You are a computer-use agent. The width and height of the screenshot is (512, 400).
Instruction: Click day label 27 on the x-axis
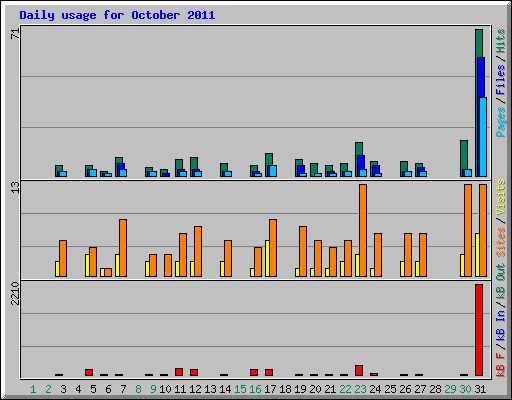[420, 389]
